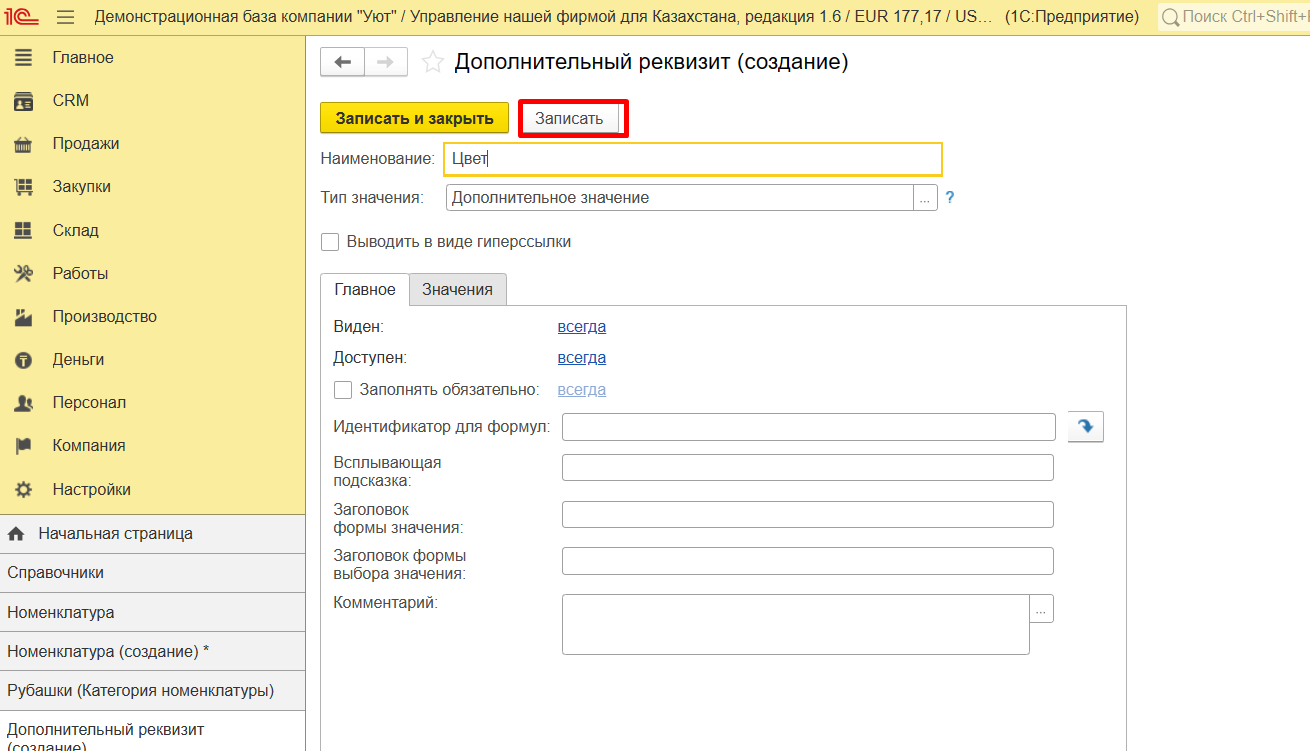Toggle the Заполнять обязательно checkbox
Screen dimensions: 1310x751
point(343,390)
